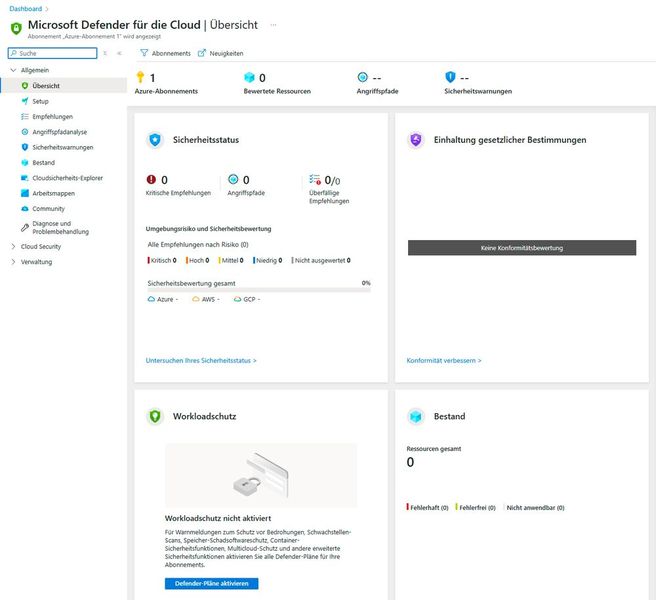Click in the Suche search field
The width and height of the screenshot is (656, 600).
[x=53, y=53]
